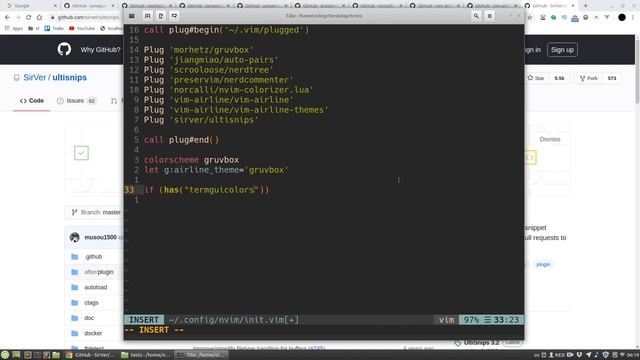Switch to the first browser tab
This screenshot has width=640, height=360.
(31, 6)
